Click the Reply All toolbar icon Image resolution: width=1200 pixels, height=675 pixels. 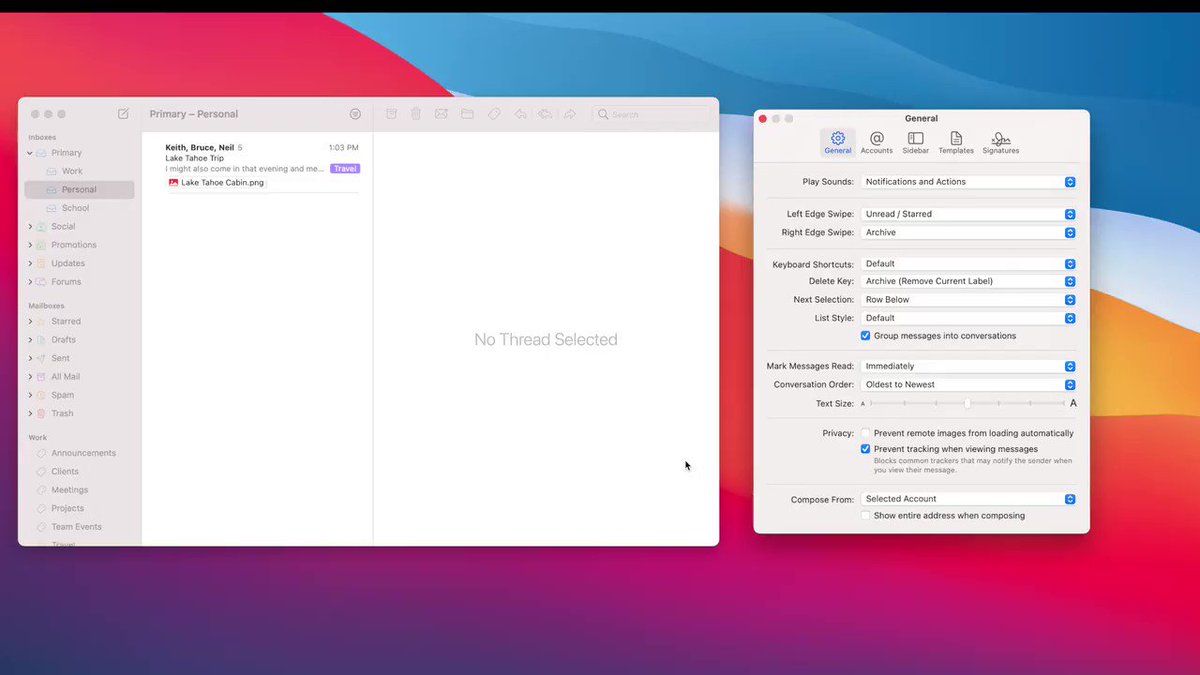pyautogui.click(x=545, y=114)
